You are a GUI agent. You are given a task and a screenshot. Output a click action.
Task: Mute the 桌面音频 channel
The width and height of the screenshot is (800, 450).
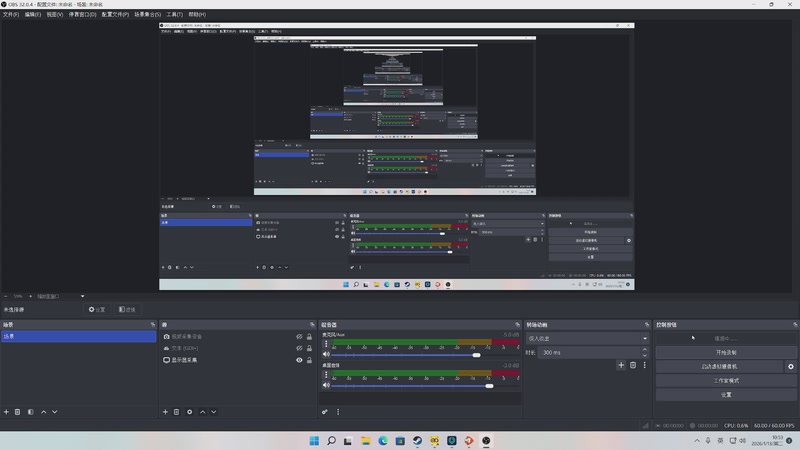click(326, 385)
